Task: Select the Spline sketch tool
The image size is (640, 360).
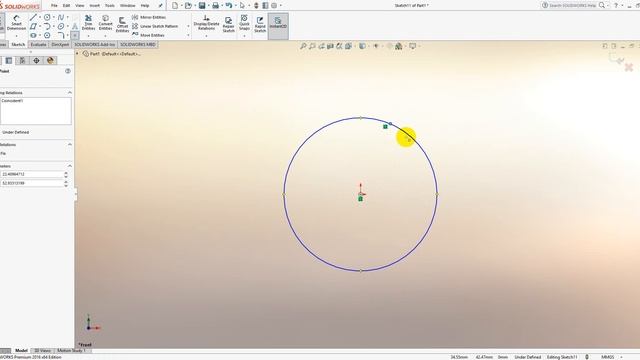Action: click(x=61, y=17)
